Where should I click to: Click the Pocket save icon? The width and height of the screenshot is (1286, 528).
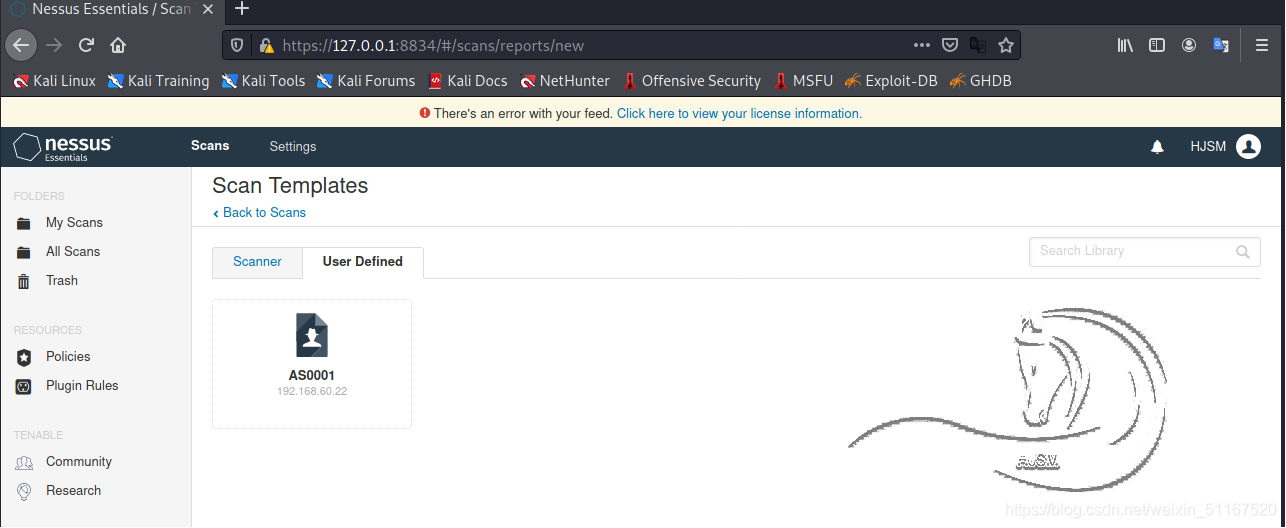tap(951, 45)
